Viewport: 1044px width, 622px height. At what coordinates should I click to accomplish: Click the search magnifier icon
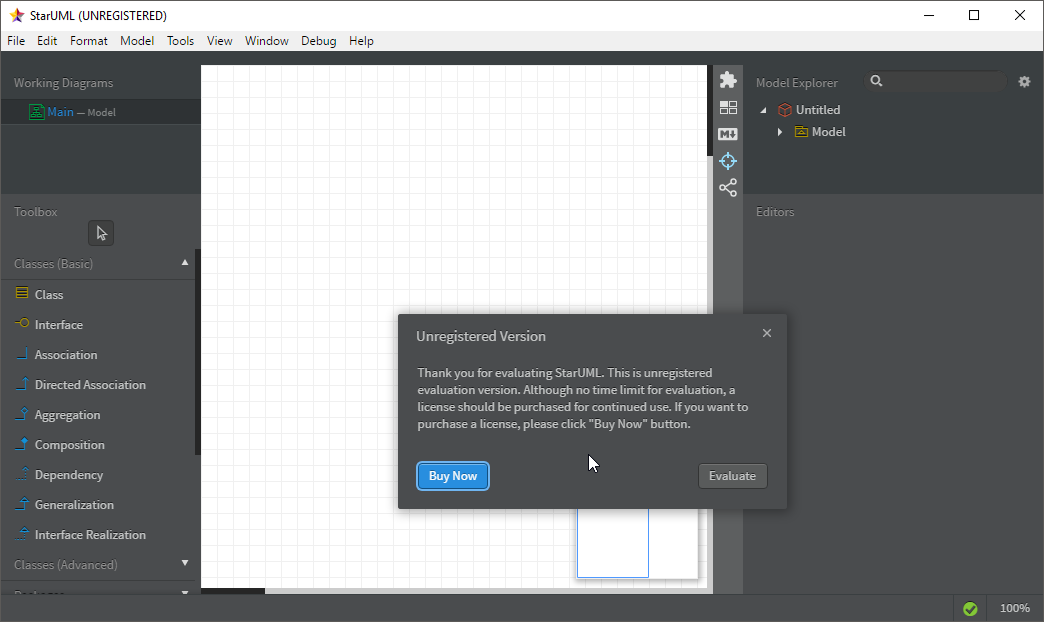(876, 81)
